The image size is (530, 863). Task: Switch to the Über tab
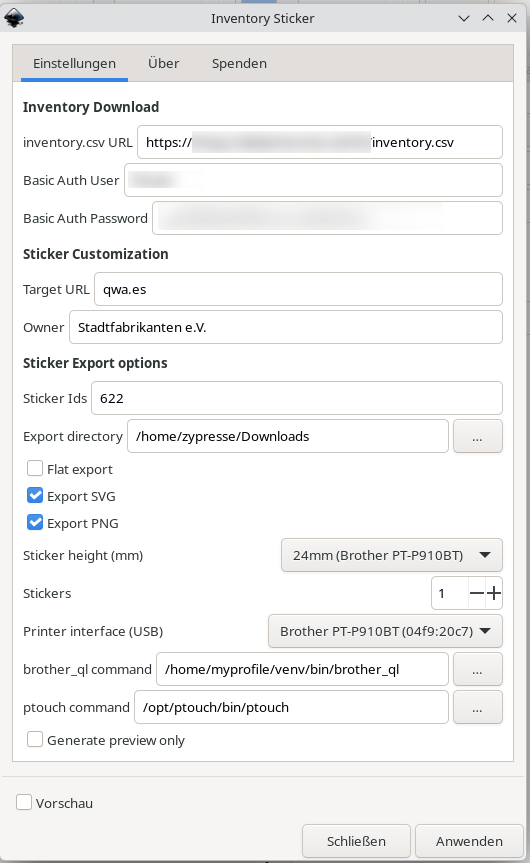coord(163,63)
